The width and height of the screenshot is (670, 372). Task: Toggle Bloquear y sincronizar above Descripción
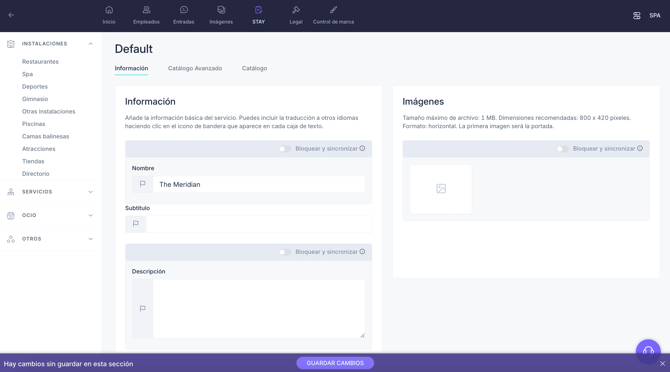[285, 252]
